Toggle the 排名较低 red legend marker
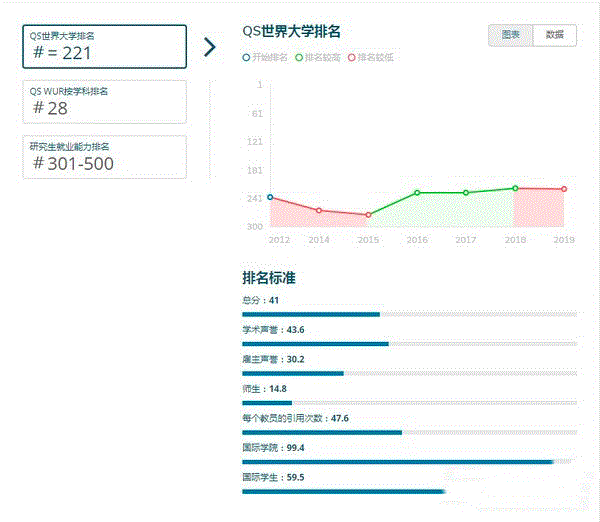The width and height of the screenshot is (600, 522). click(351, 57)
